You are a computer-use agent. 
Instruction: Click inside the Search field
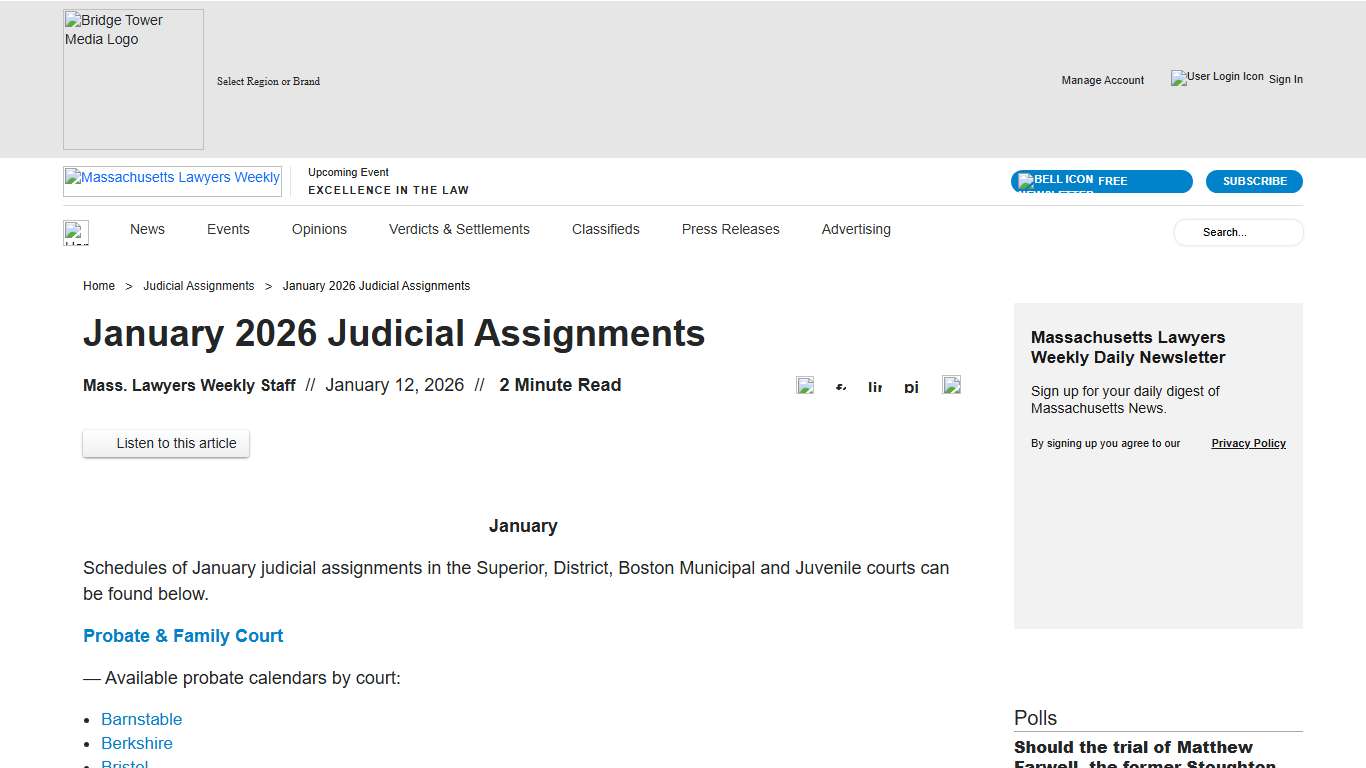tap(1238, 232)
